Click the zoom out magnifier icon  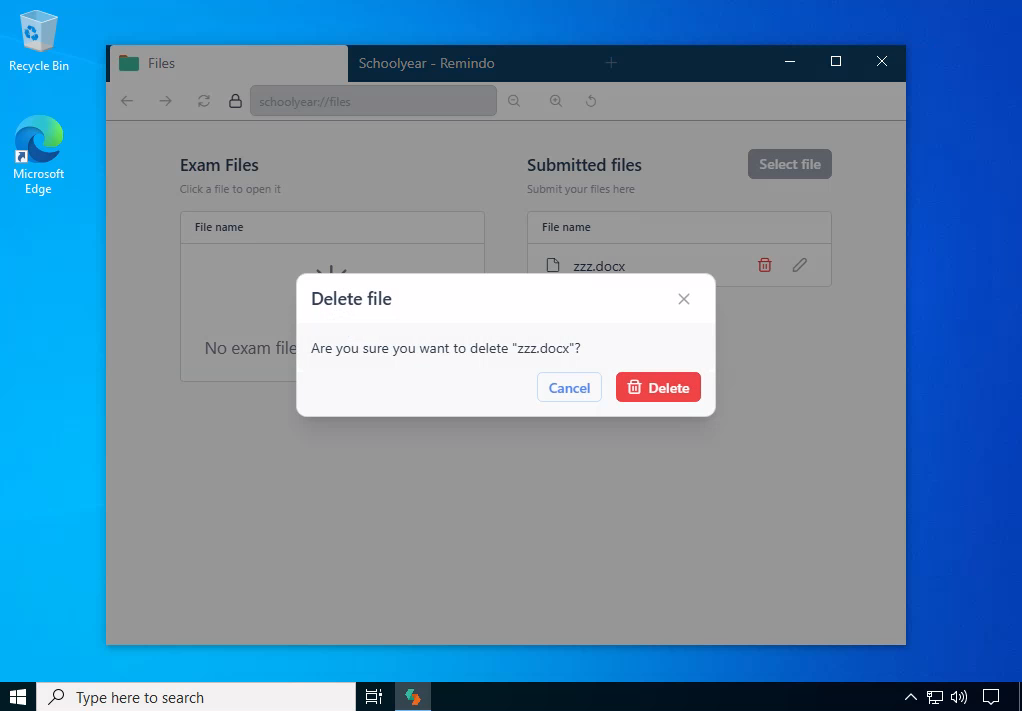[x=514, y=101]
